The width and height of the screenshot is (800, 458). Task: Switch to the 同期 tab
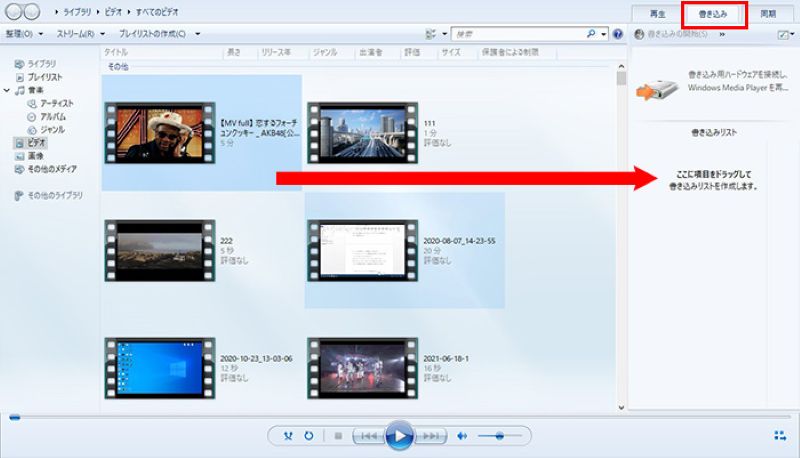tap(768, 14)
